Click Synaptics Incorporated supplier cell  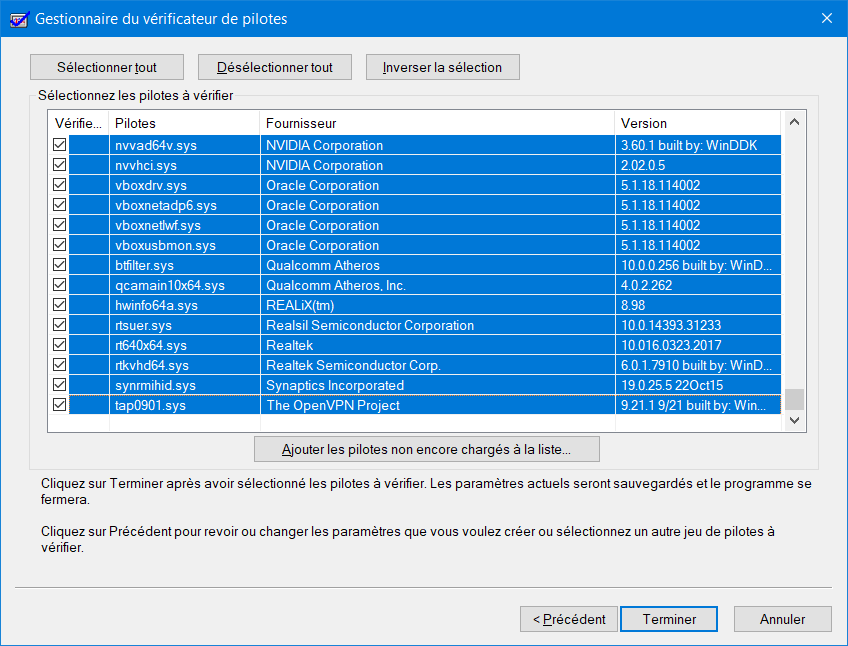pyautogui.click(x=438, y=385)
